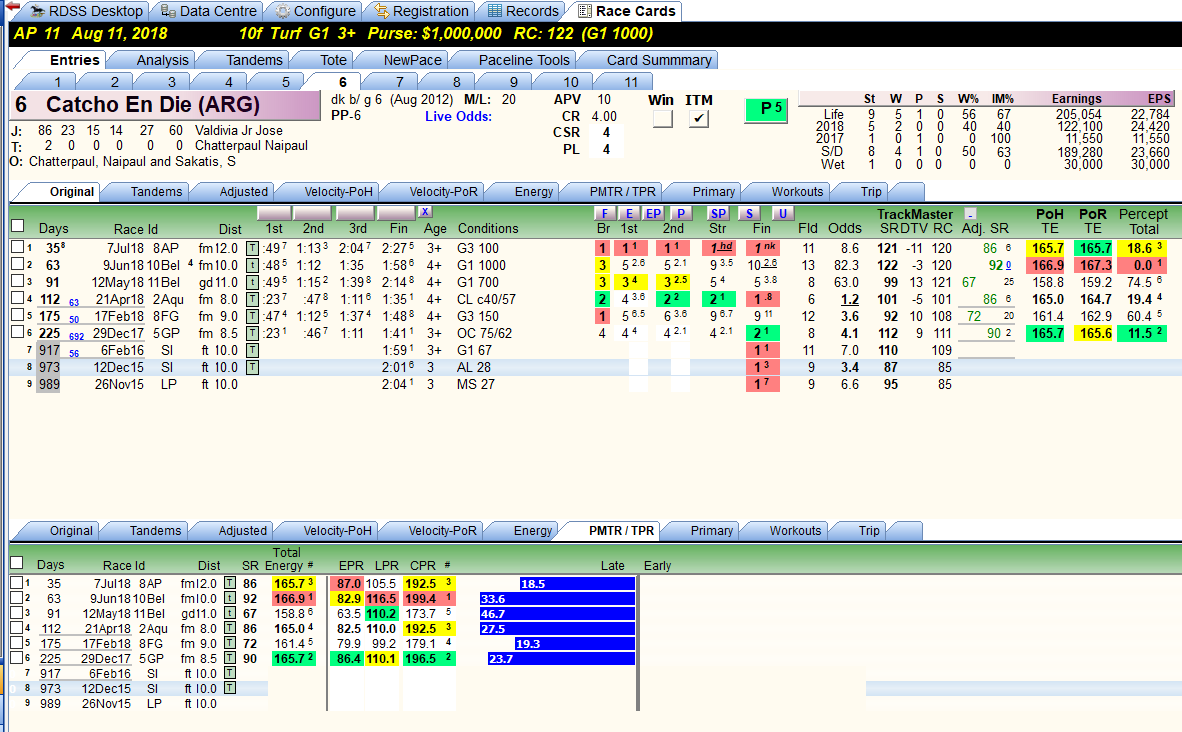Collapse the TrackMaster minus button

point(970,214)
